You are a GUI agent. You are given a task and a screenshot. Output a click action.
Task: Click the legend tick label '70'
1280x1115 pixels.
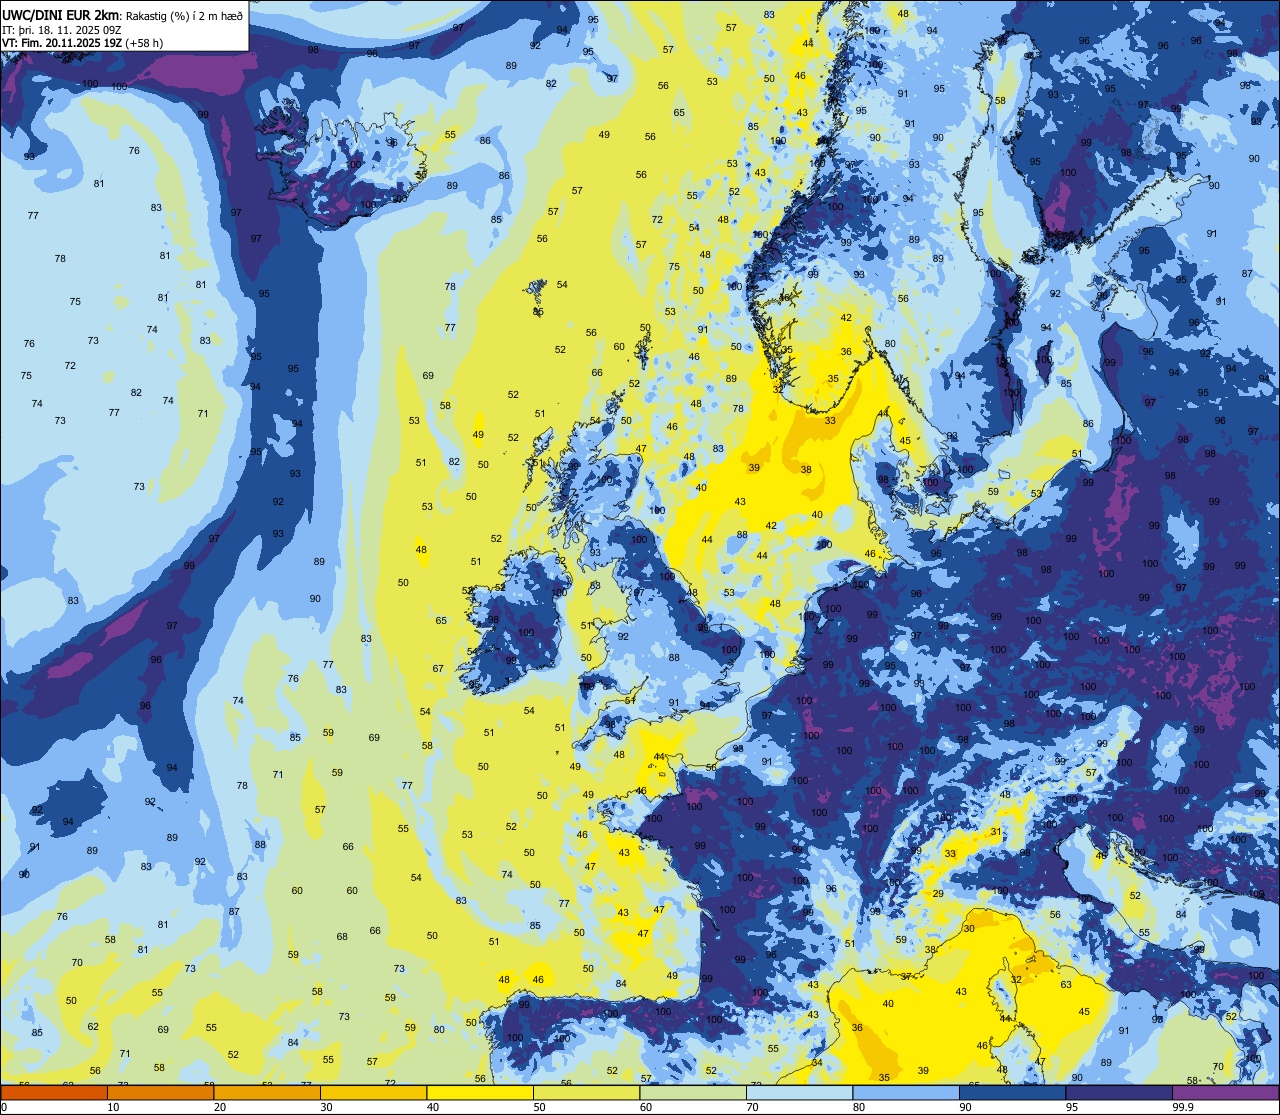pos(752,1107)
